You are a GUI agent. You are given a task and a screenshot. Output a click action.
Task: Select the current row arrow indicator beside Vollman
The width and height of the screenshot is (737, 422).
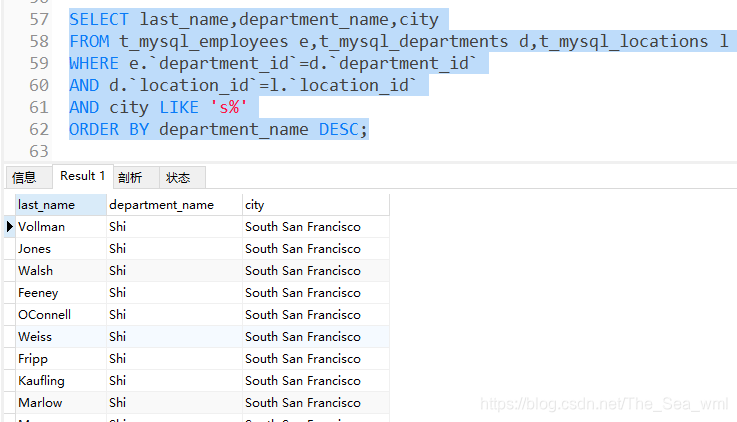[9, 227]
